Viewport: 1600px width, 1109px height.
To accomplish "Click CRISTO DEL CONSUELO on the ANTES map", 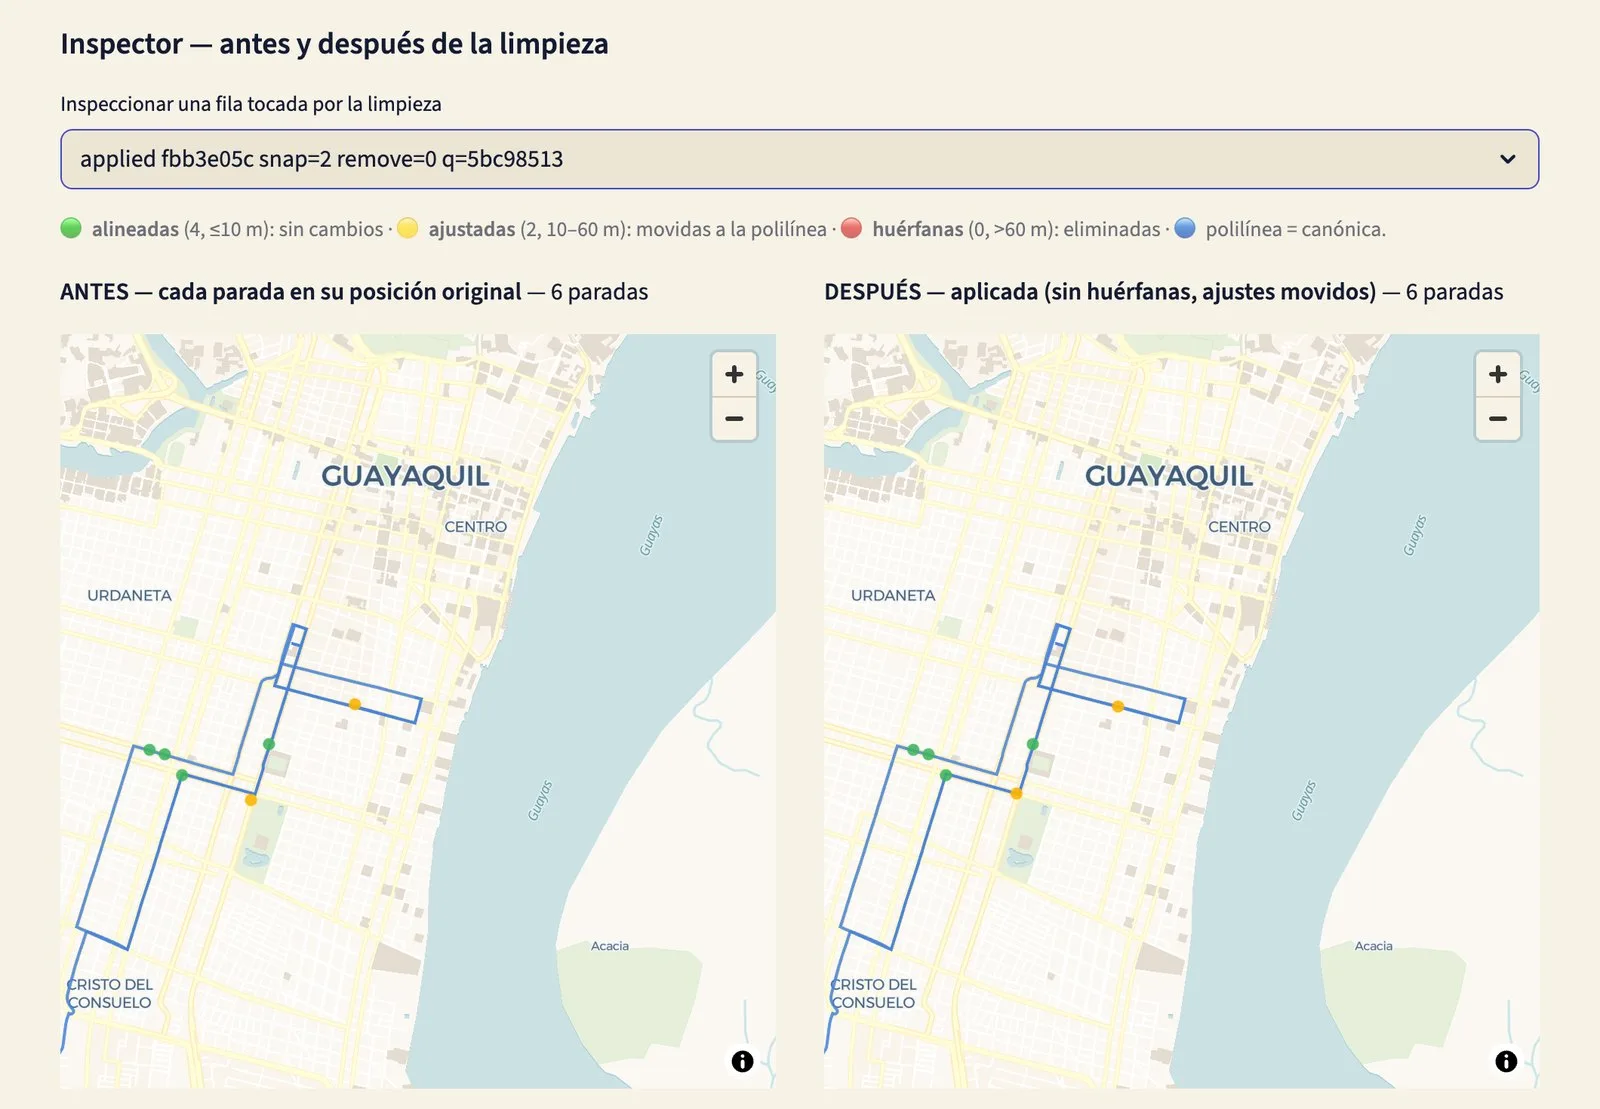I will tap(110, 993).
